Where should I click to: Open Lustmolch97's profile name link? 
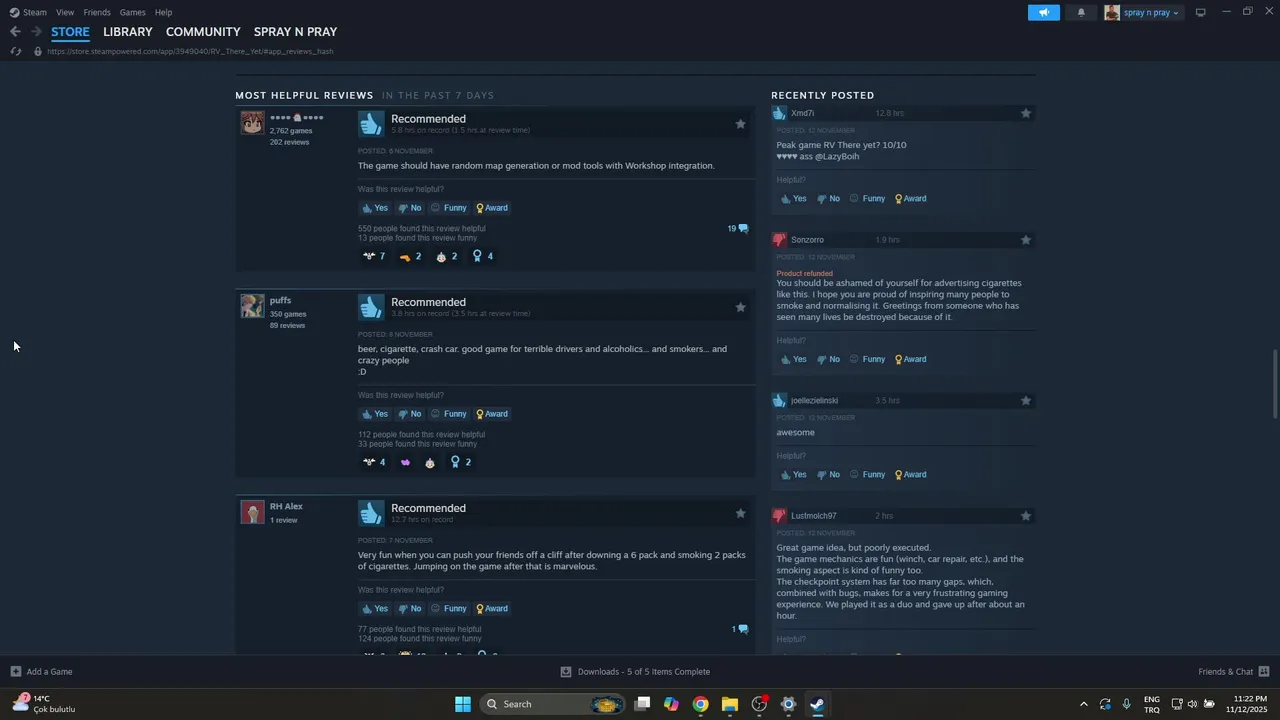tap(814, 516)
